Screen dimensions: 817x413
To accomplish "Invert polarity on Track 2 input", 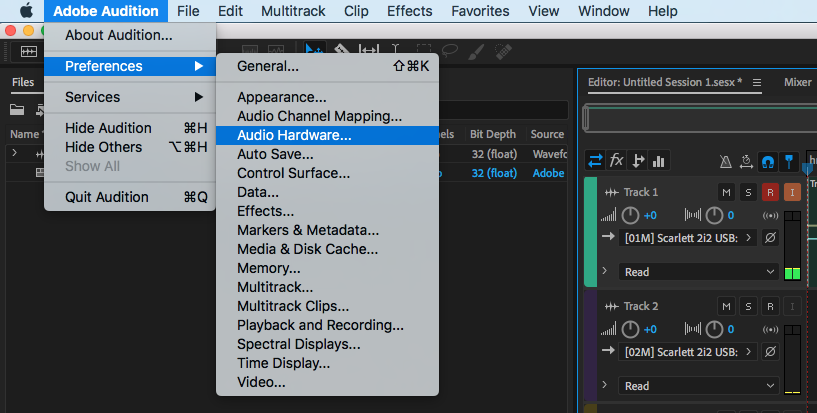I will coord(770,352).
